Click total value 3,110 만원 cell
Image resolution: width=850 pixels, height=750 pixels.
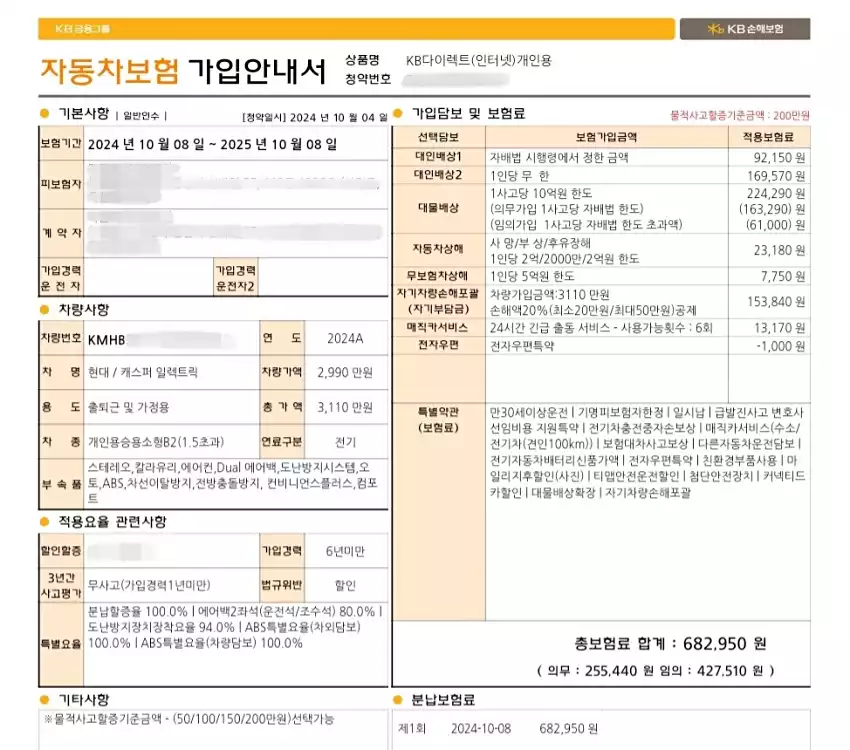tap(345, 407)
